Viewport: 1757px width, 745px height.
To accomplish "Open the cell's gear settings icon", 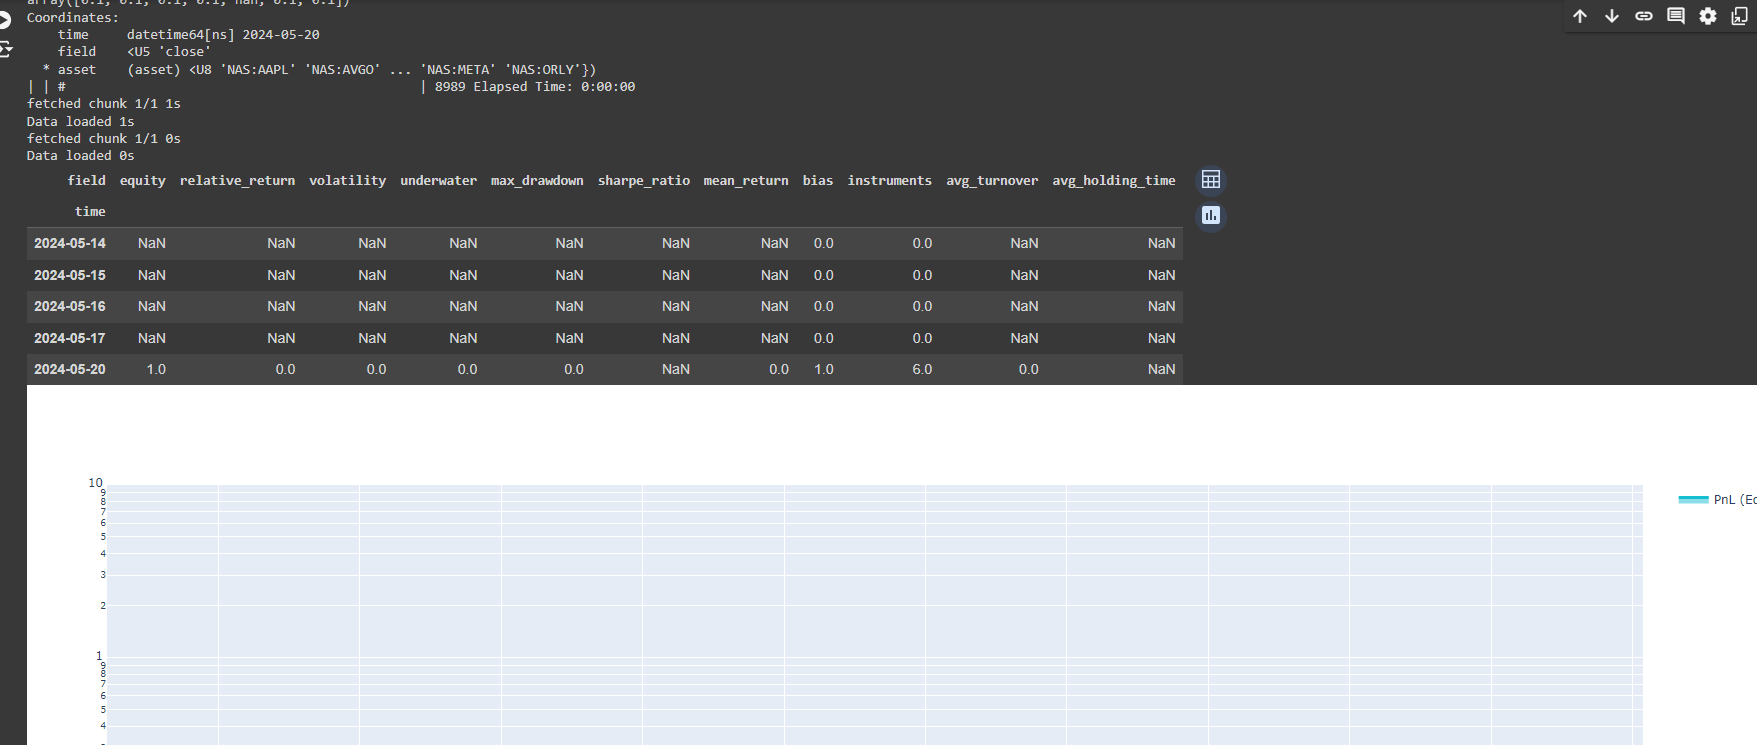I will (x=1708, y=16).
